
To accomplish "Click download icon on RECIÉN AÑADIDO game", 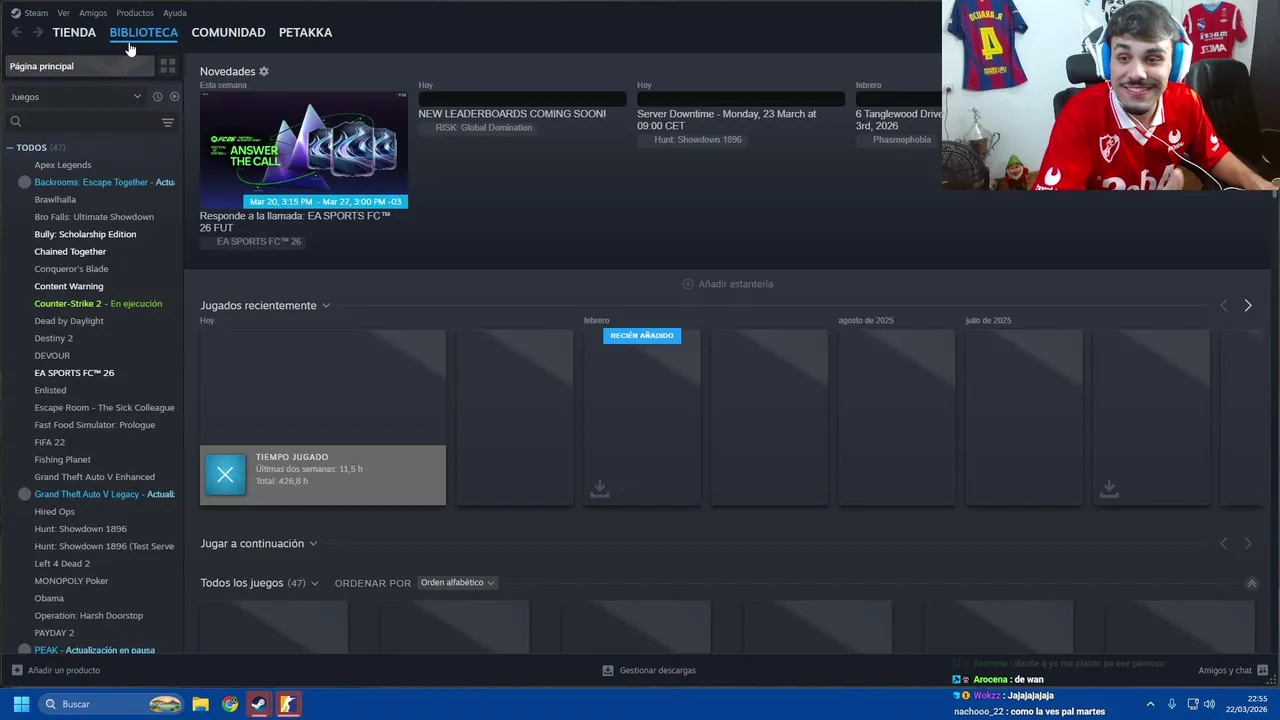I will [599, 488].
